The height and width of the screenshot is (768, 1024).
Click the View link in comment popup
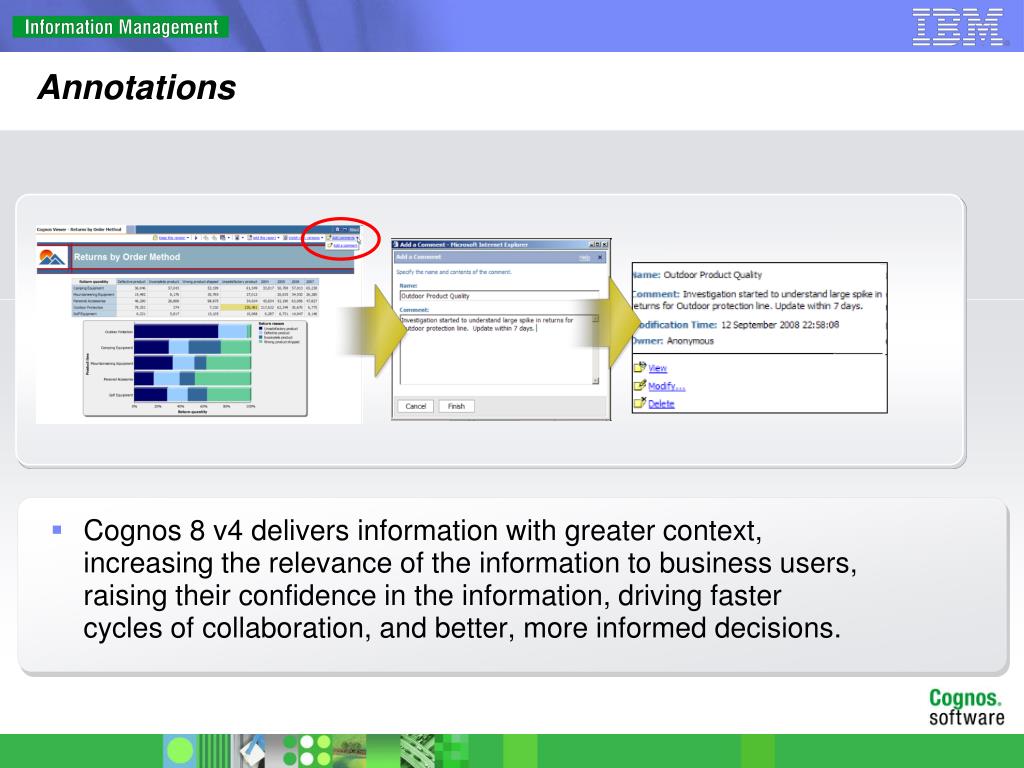coord(658,368)
